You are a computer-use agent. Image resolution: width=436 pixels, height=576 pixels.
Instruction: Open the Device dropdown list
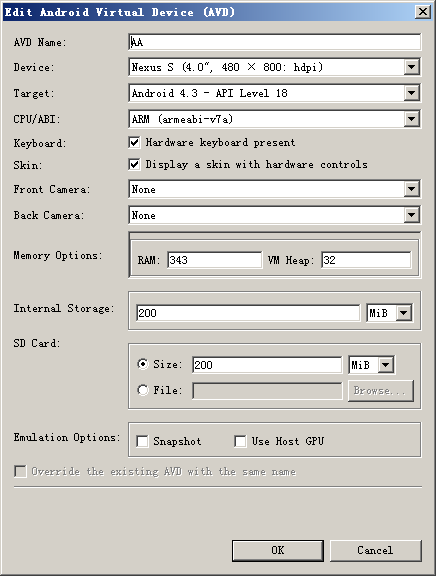point(411,67)
